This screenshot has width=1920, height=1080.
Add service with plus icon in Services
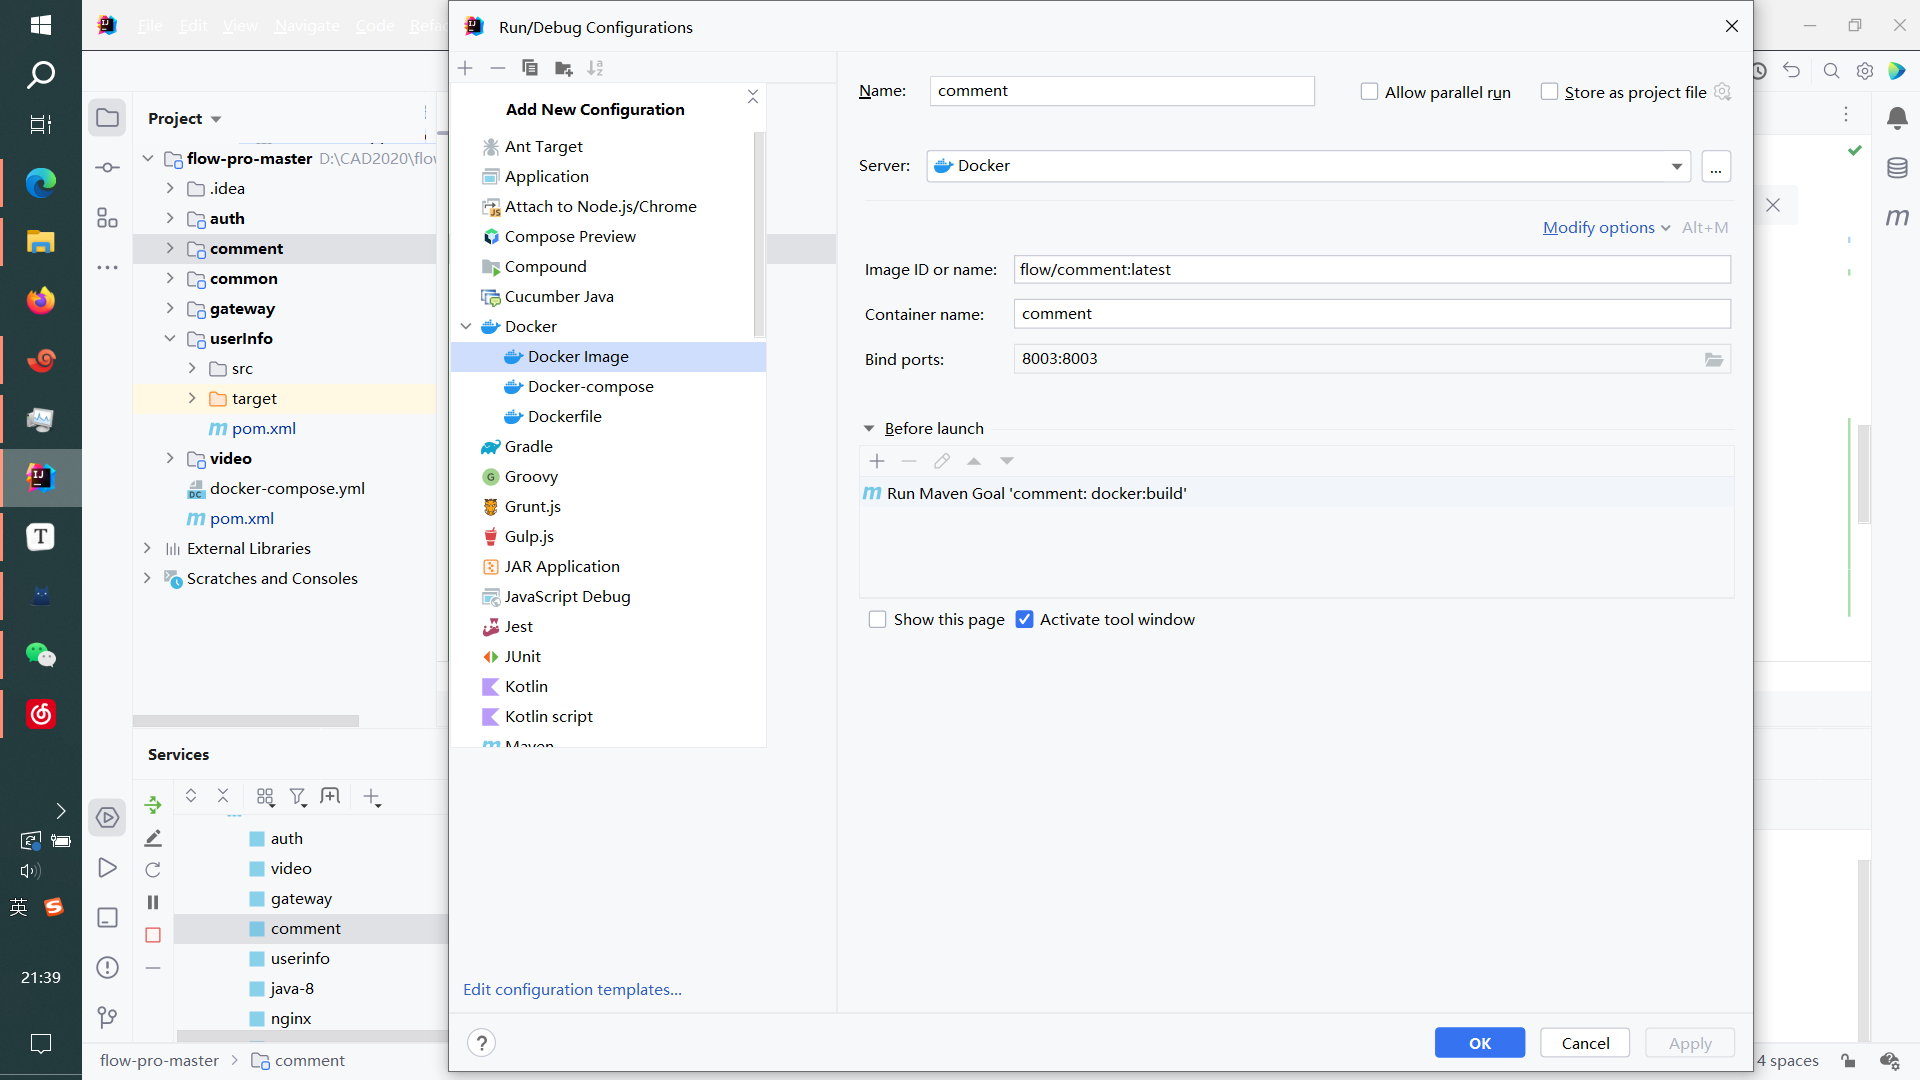tap(372, 797)
